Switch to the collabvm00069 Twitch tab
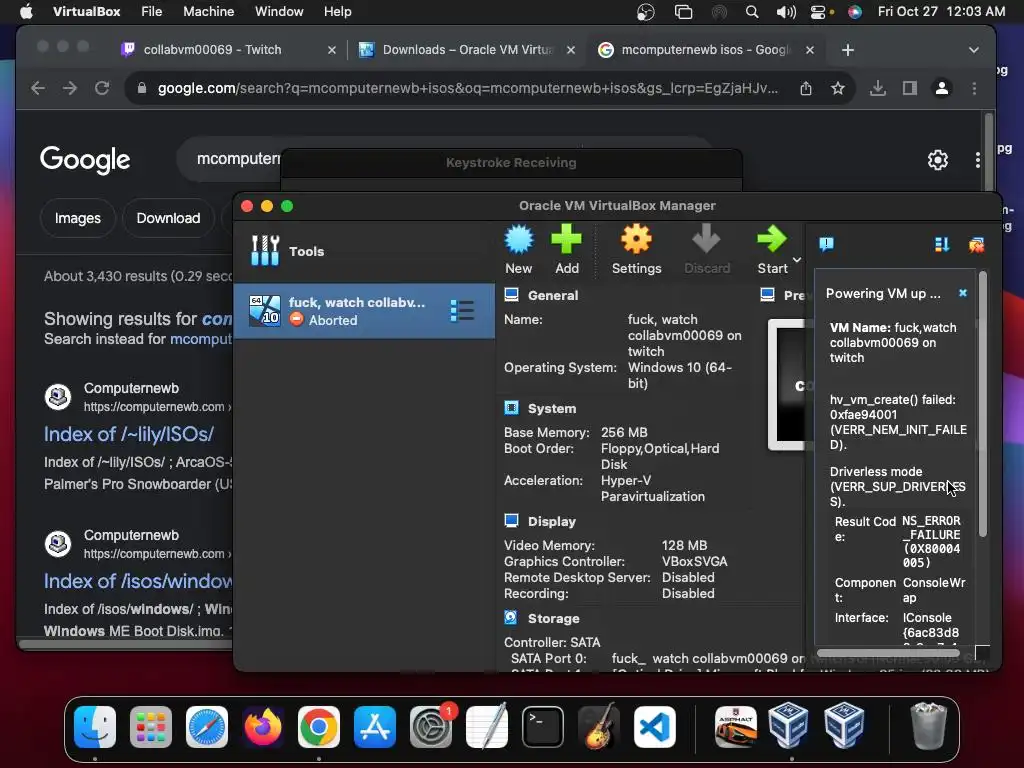Viewport: 1024px width, 768px height. tap(229, 50)
